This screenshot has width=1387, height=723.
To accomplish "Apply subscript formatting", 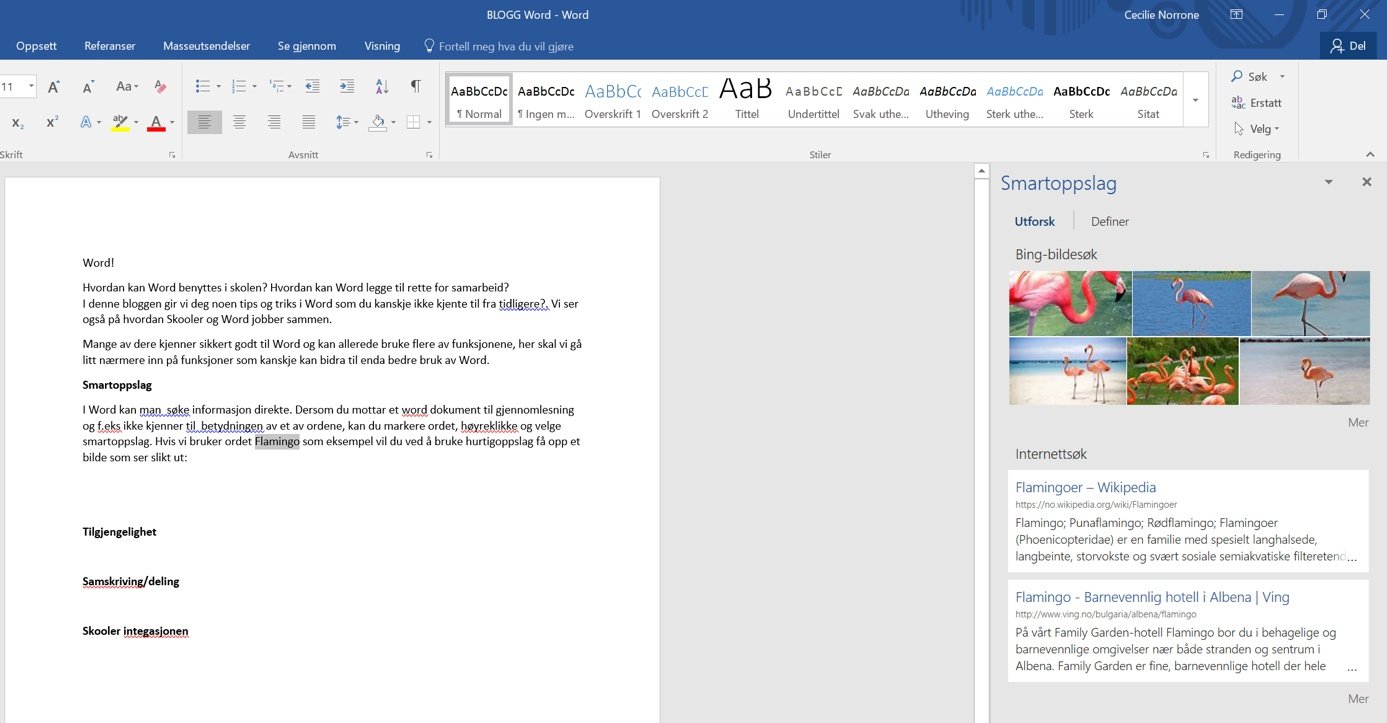I will pyautogui.click(x=18, y=122).
